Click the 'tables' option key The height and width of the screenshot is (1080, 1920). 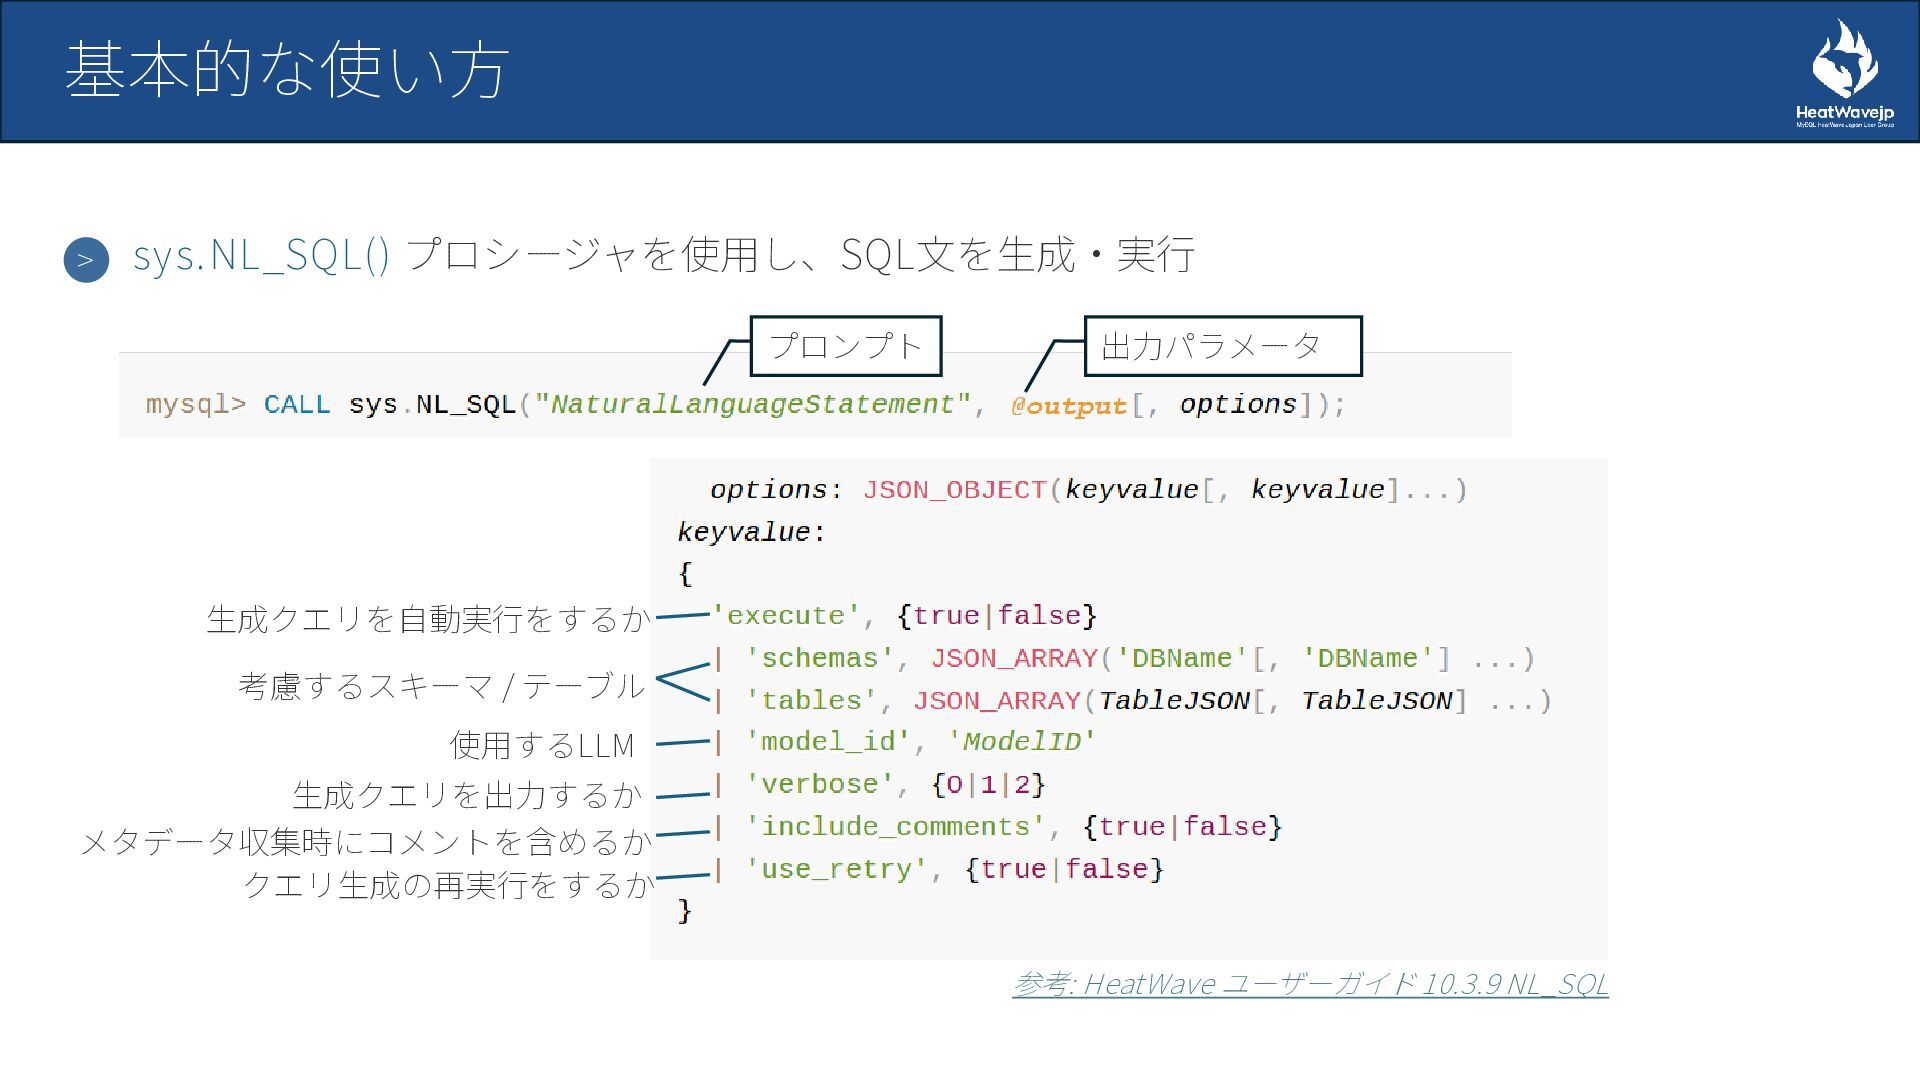coord(811,701)
